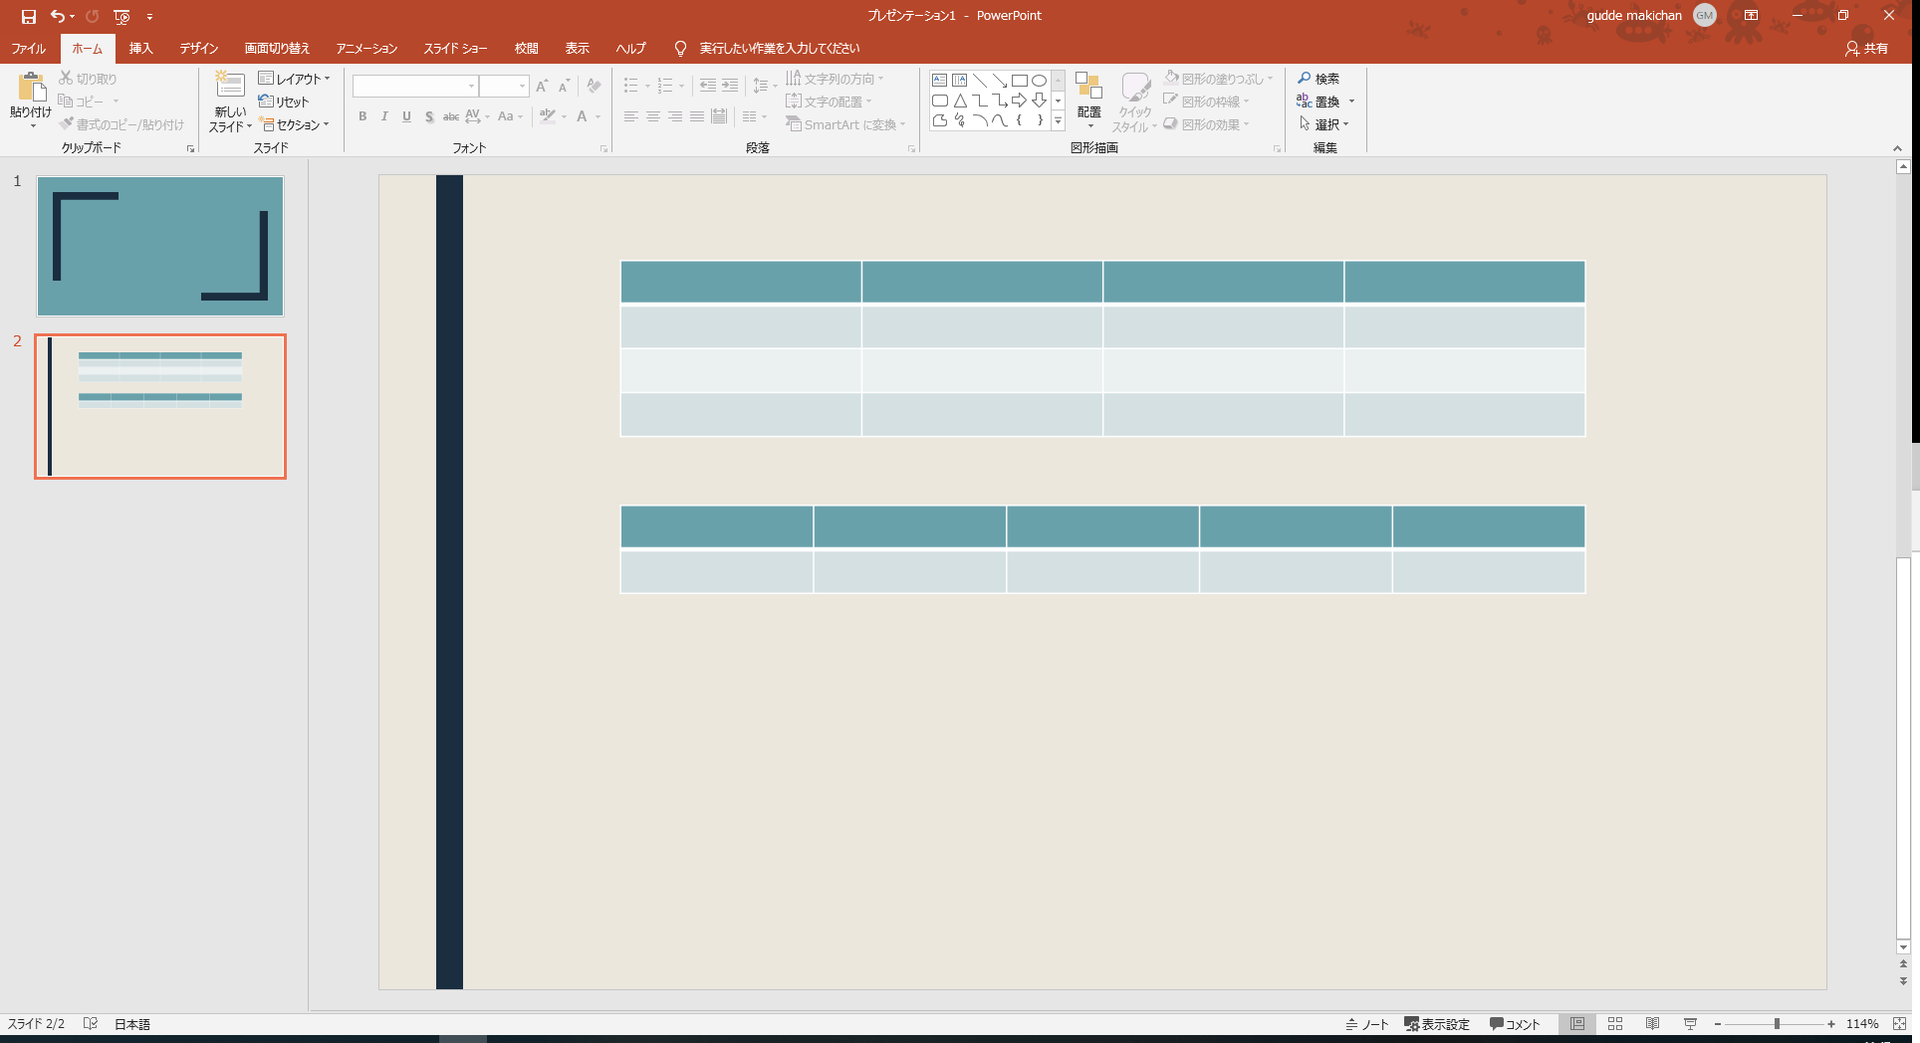1920x1043 pixels.
Task: Switch to the Review (校閲) tab
Action: [527, 48]
